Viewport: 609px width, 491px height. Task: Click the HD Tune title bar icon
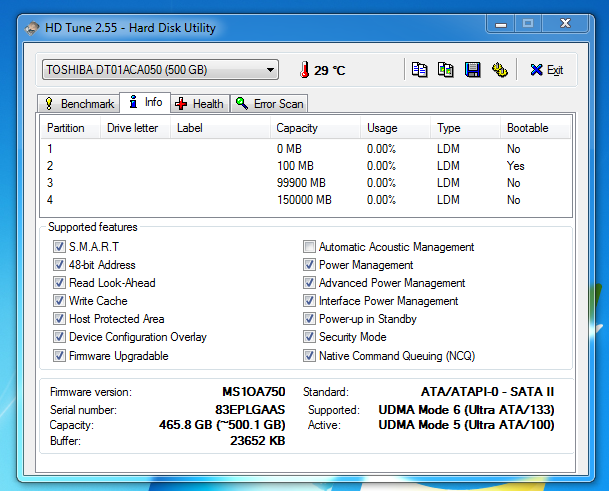click(32, 28)
